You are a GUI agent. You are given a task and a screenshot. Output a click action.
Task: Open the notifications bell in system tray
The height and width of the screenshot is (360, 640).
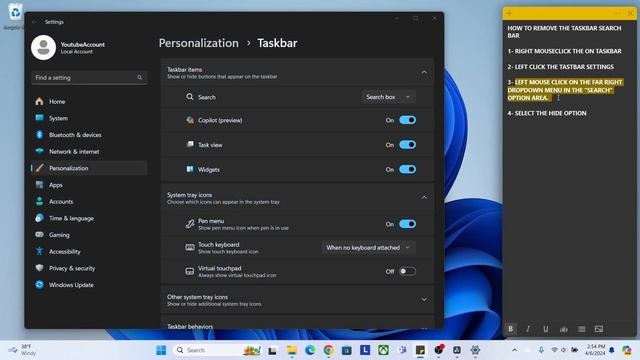[x=612, y=350]
